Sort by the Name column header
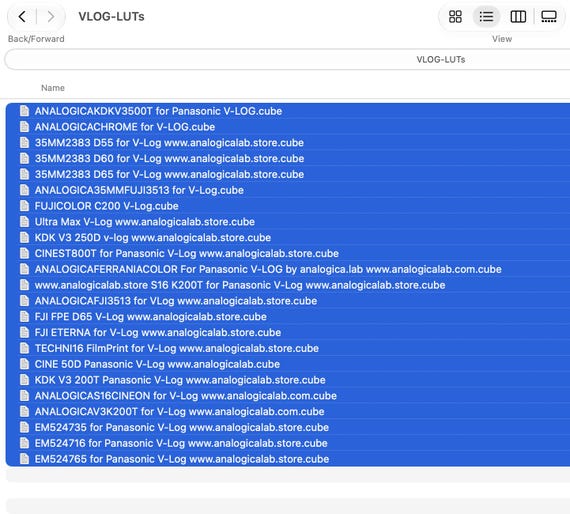Screen dimensions: 570x514 [53, 88]
